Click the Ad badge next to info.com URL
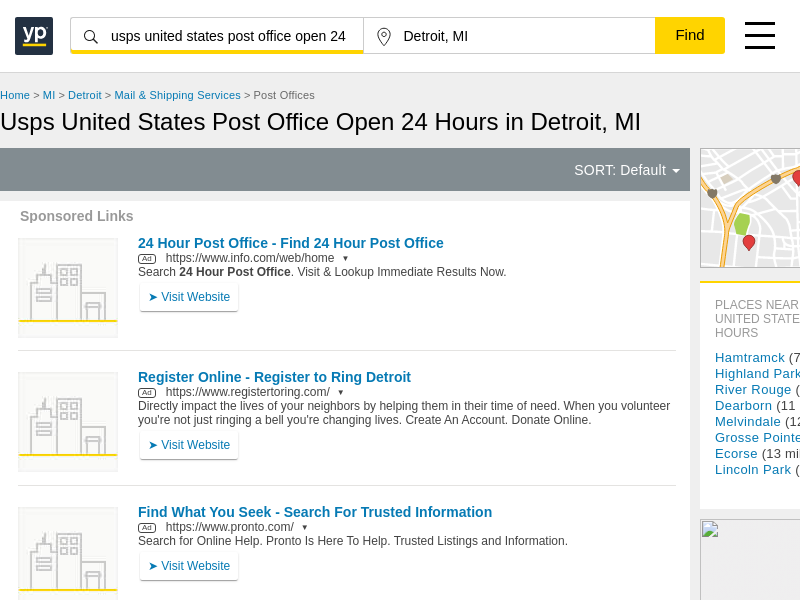The height and width of the screenshot is (600, 800). coord(147,259)
